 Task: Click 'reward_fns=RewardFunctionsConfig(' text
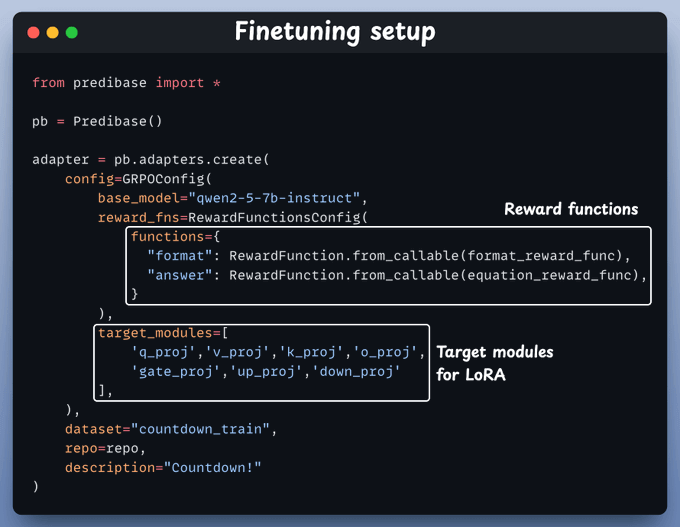point(233,217)
